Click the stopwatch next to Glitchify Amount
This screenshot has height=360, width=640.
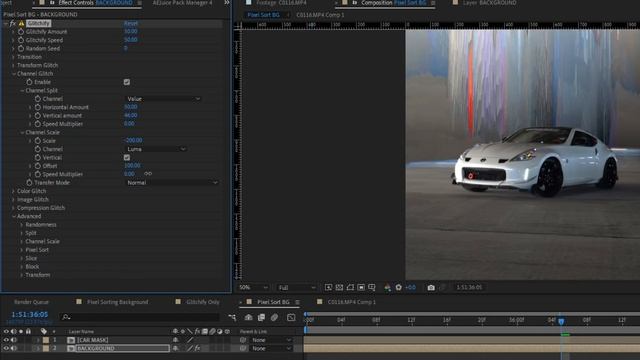(21, 31)
